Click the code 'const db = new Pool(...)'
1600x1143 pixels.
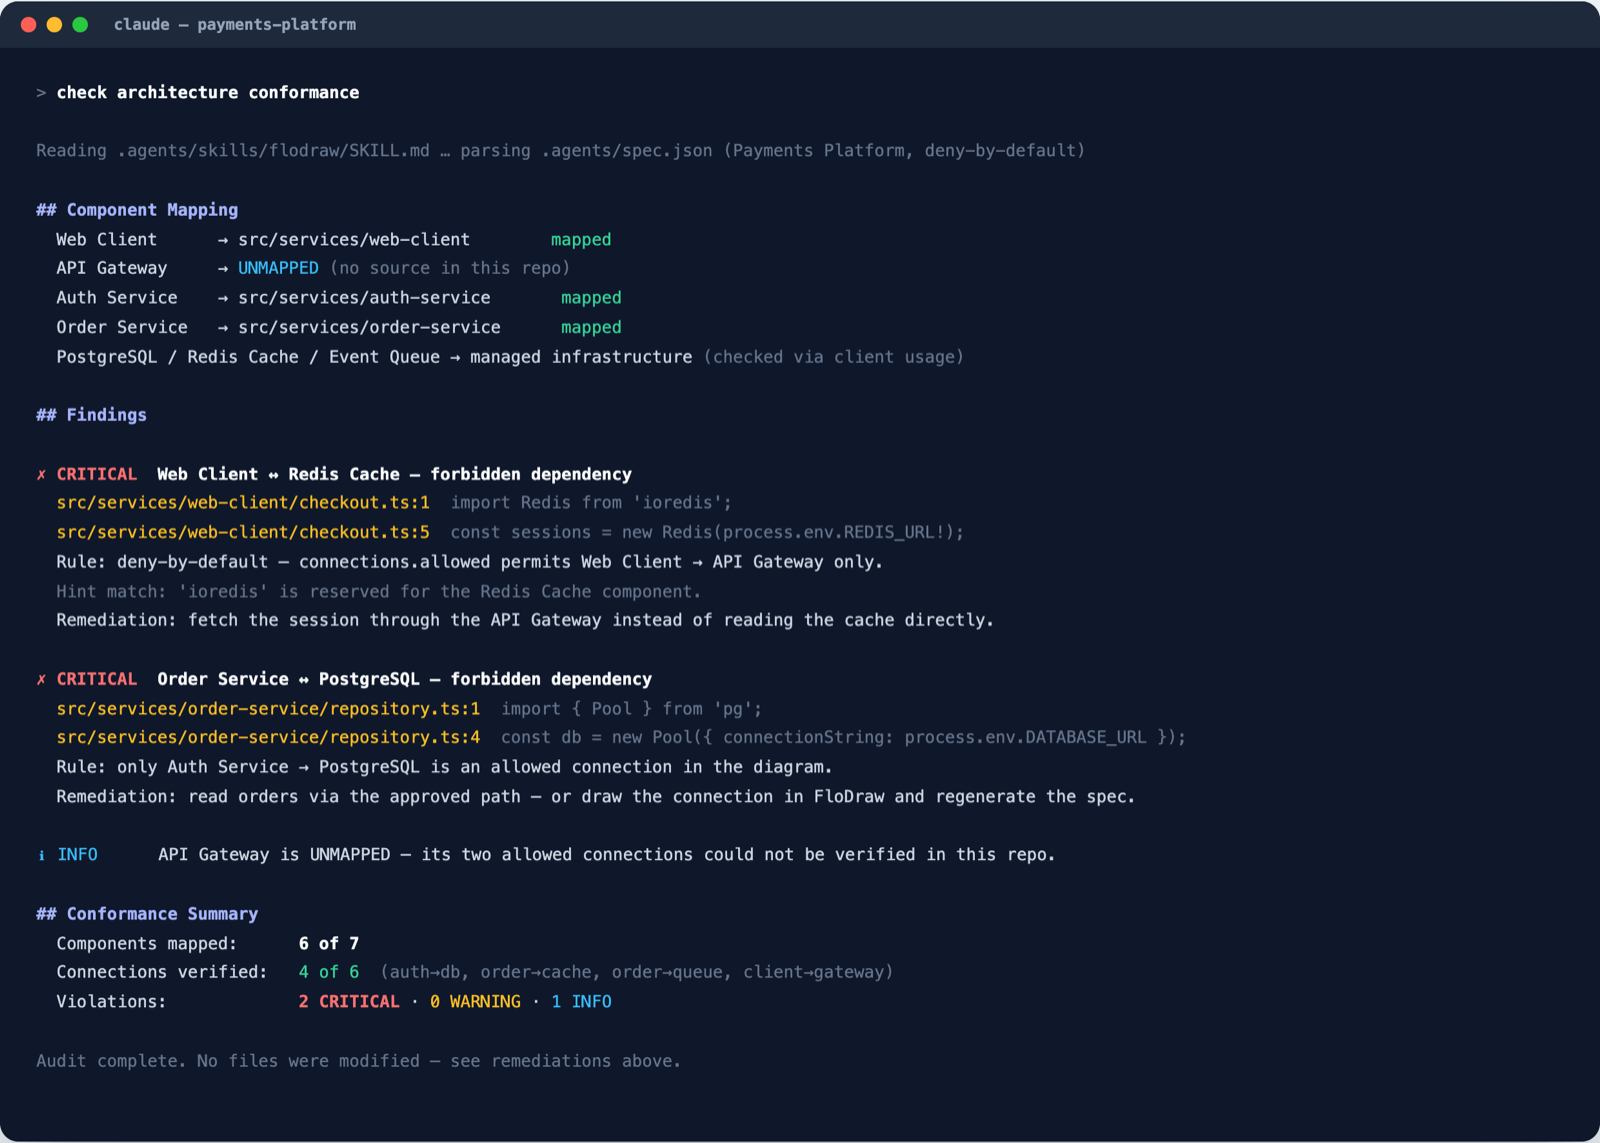pos(843,737)
